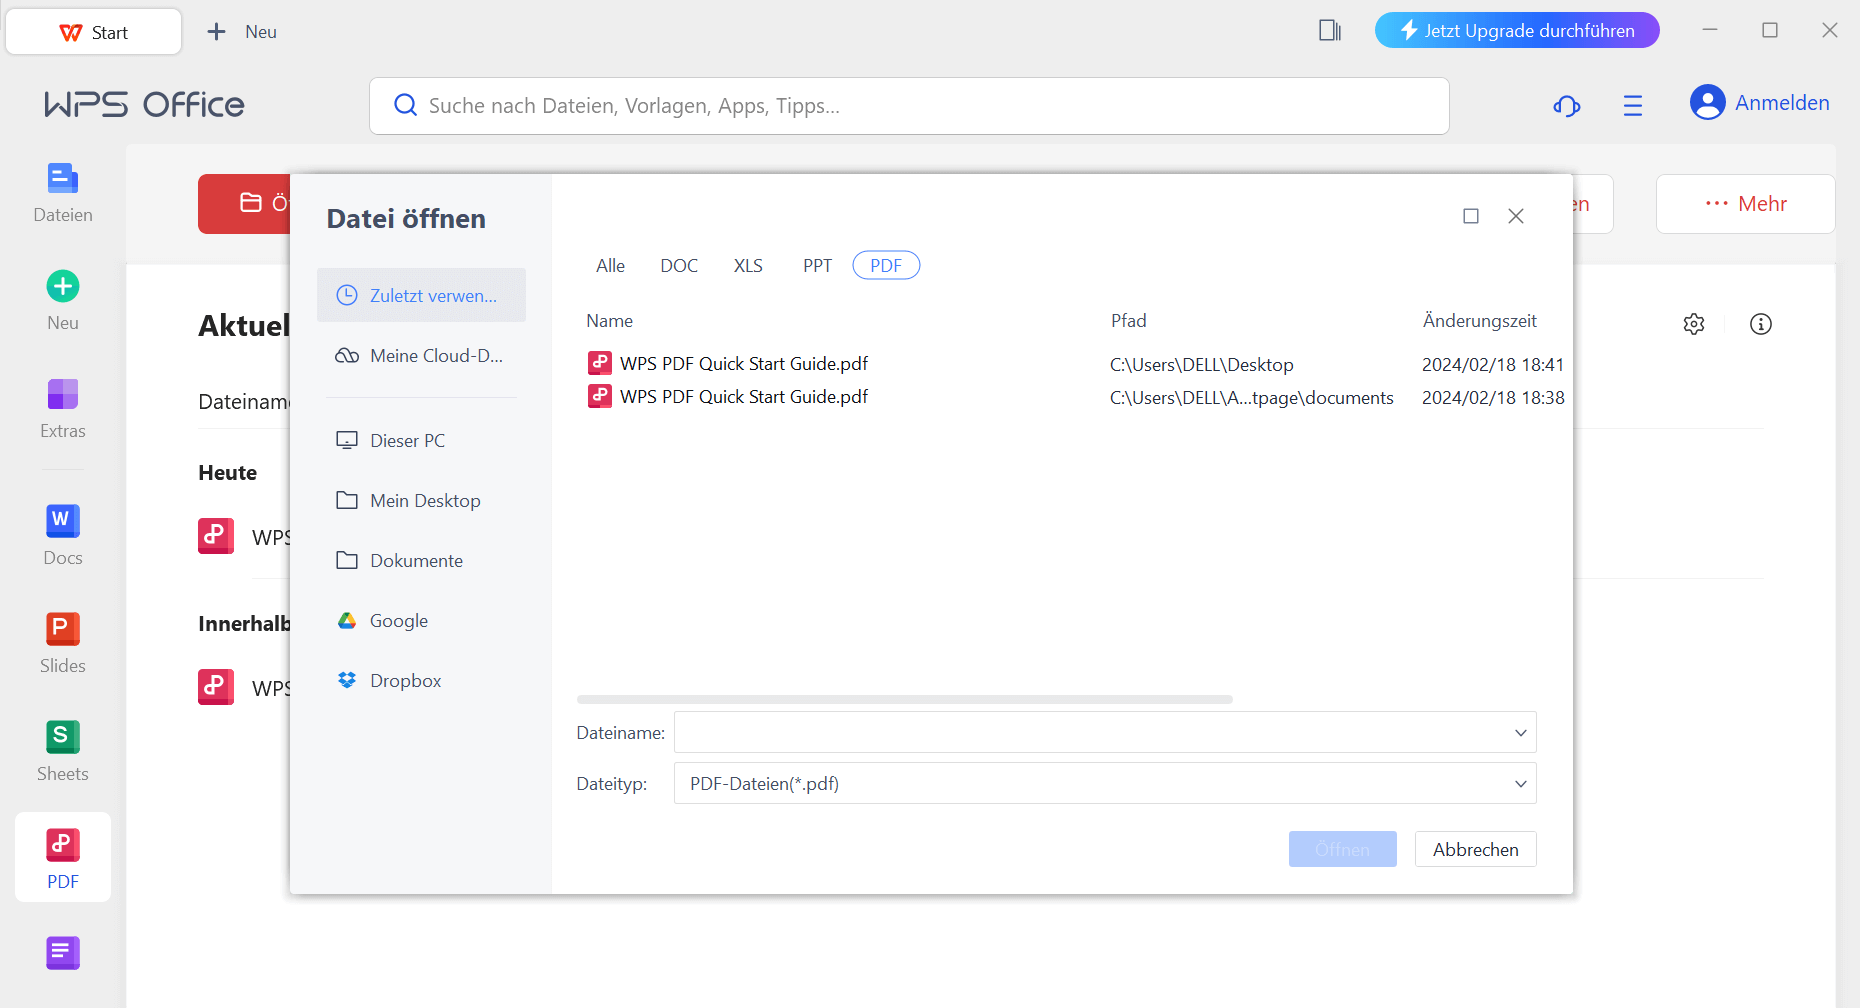Switch to the DOC filter tab
This screenshot has width=1860, height=1008.
click(x=678, y=266)
